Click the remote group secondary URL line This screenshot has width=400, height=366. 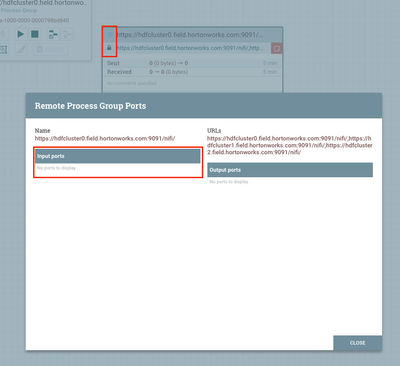click(x=190, y=48)
